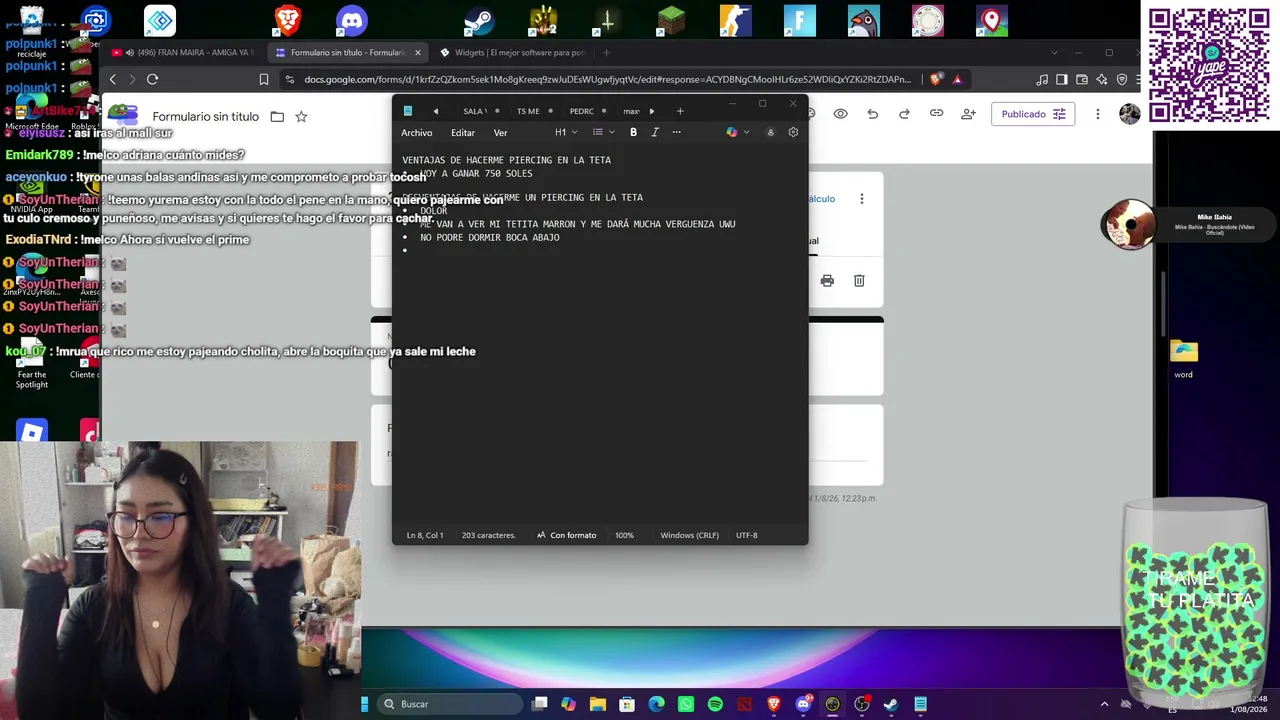Open Discord from the taskbar
1280x720 pixels.
click(803, 704)
